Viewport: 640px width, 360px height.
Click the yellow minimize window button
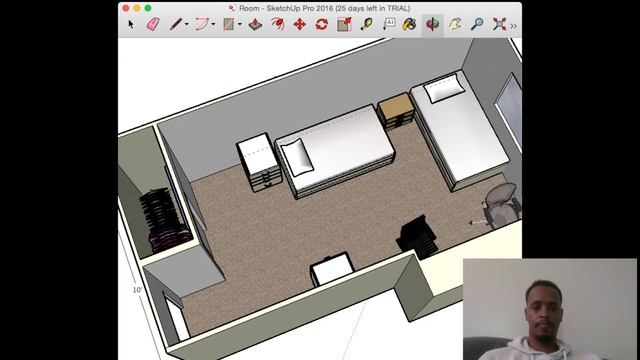pos(137,8)
